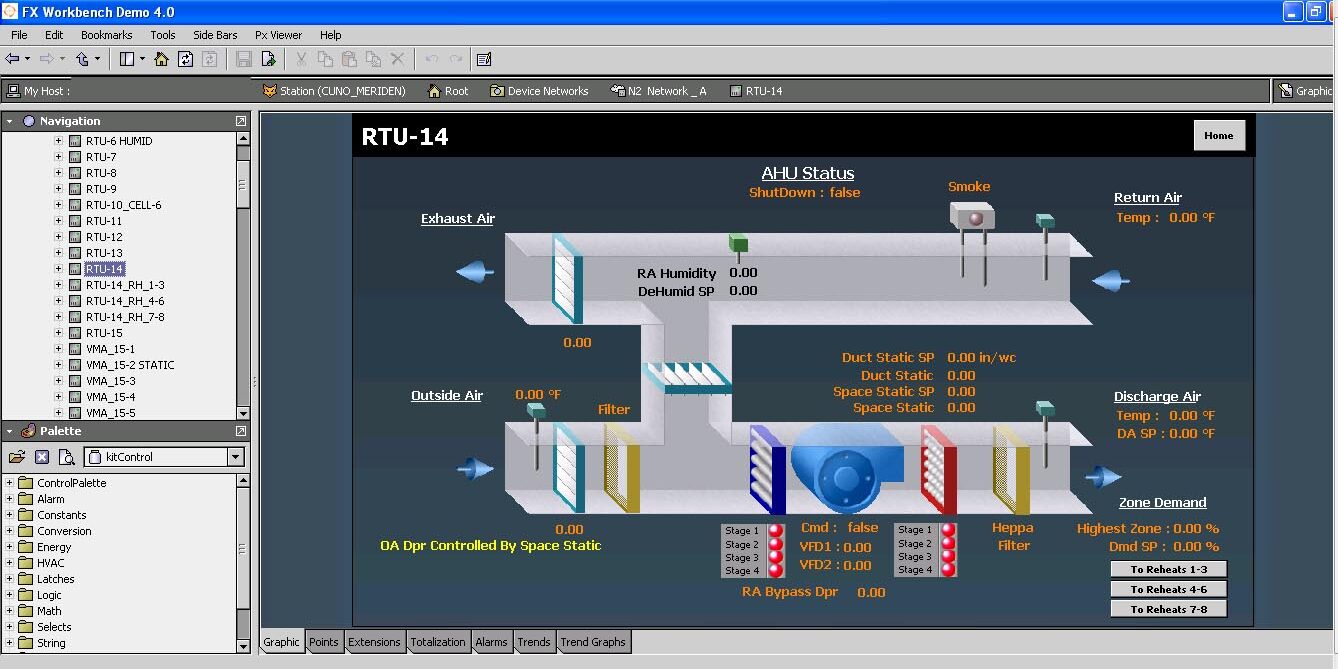Select the Device Networks breadcrumb item
The image size is (1338, 669).
point(540,90)
